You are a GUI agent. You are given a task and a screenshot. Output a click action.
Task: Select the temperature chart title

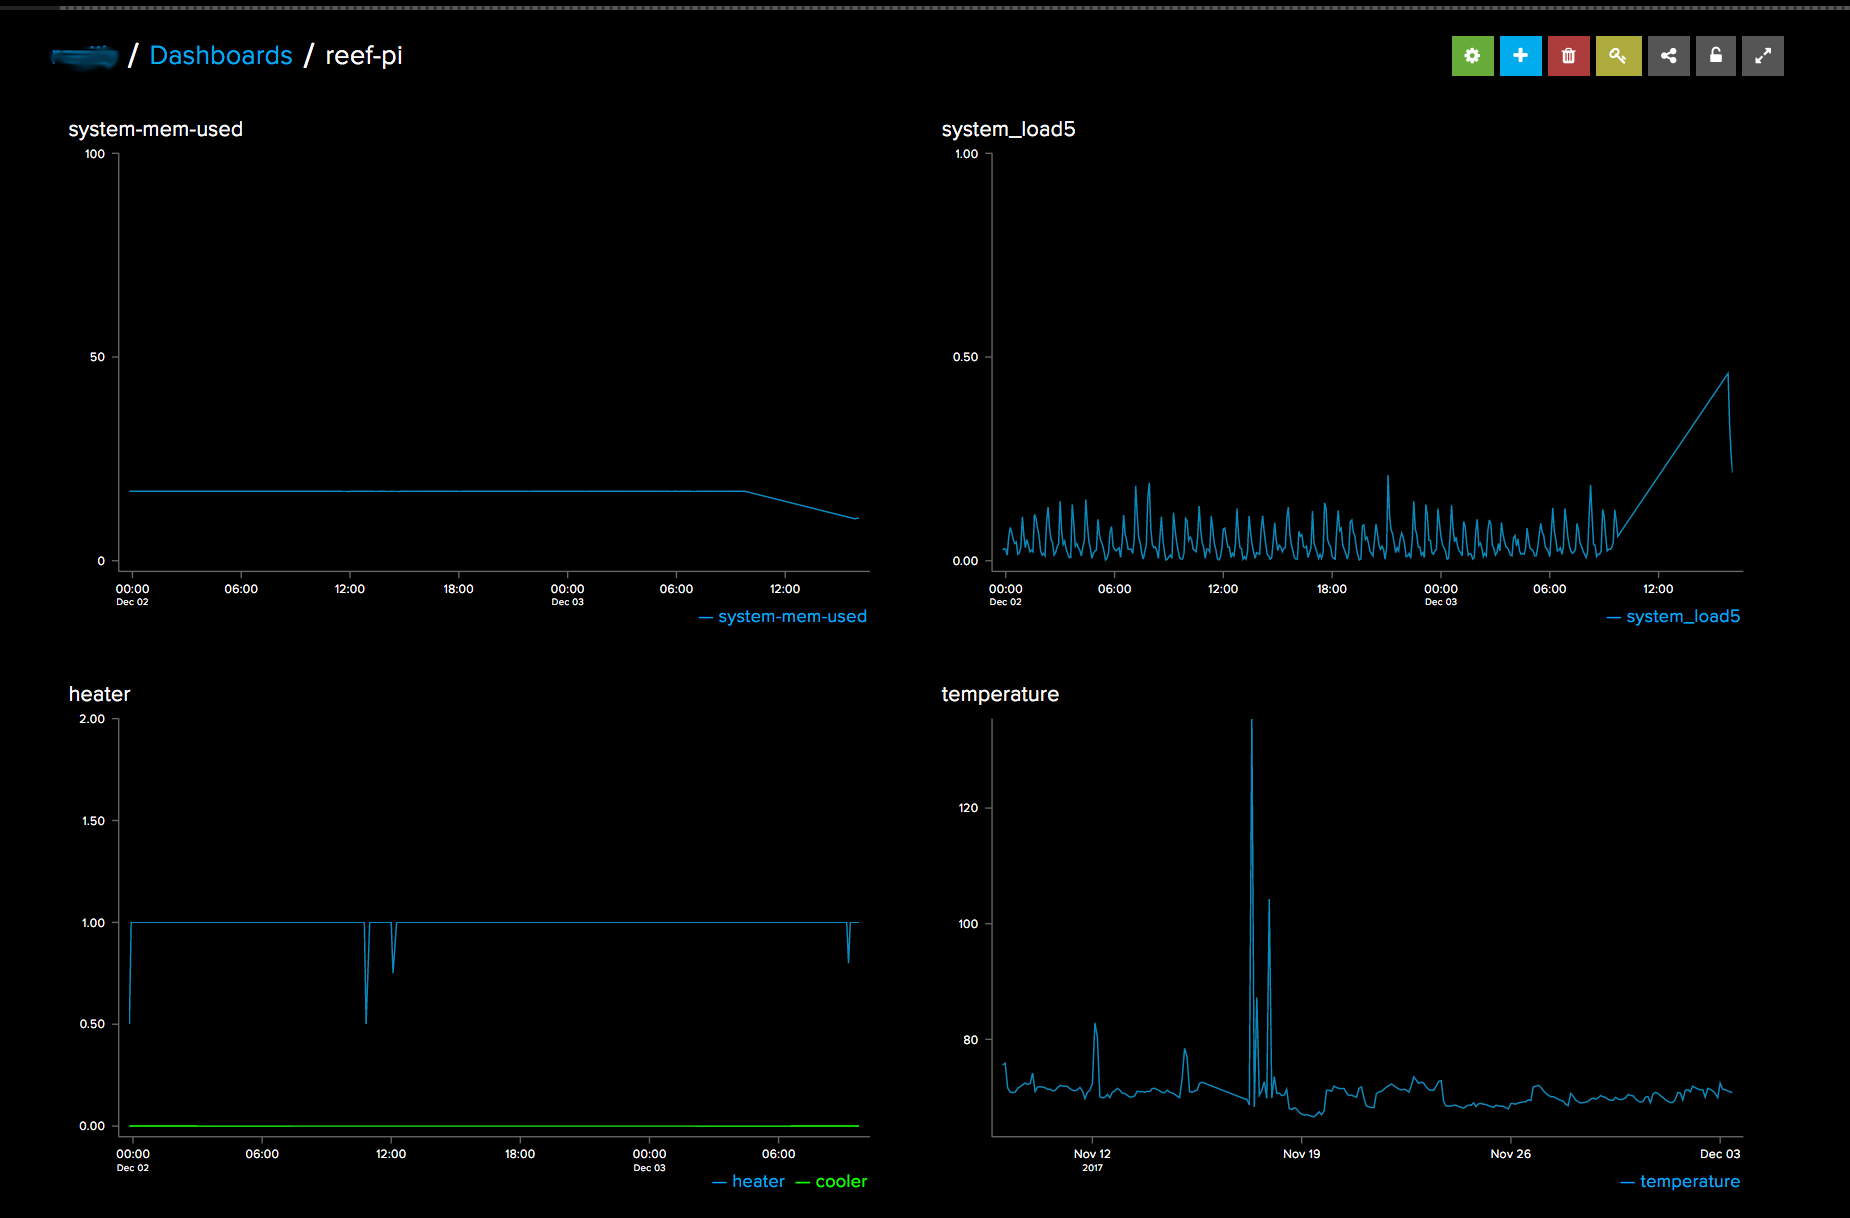tap(1000, 694)
